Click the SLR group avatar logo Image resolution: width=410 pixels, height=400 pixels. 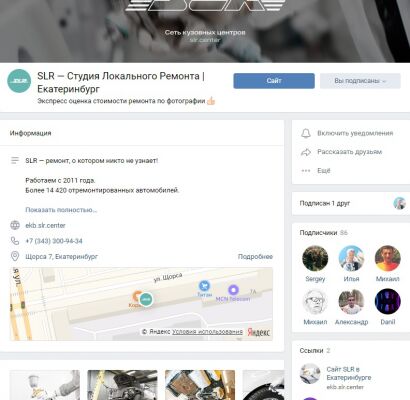pos(19,81)
